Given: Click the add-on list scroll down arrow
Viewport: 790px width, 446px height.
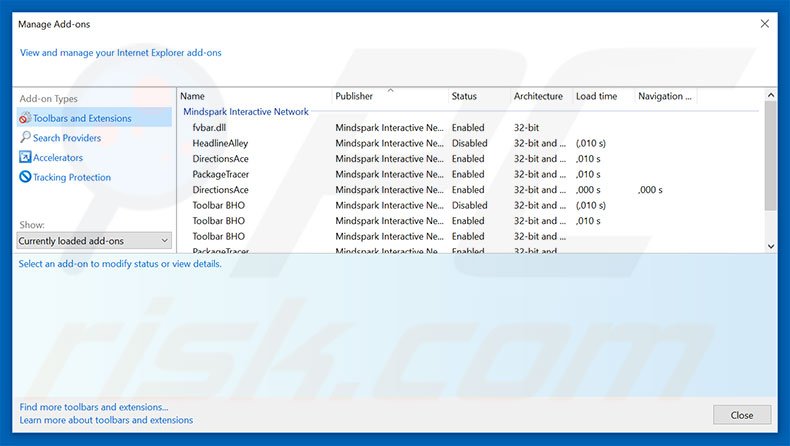Looking at the screenshot, I should (770, 246).
